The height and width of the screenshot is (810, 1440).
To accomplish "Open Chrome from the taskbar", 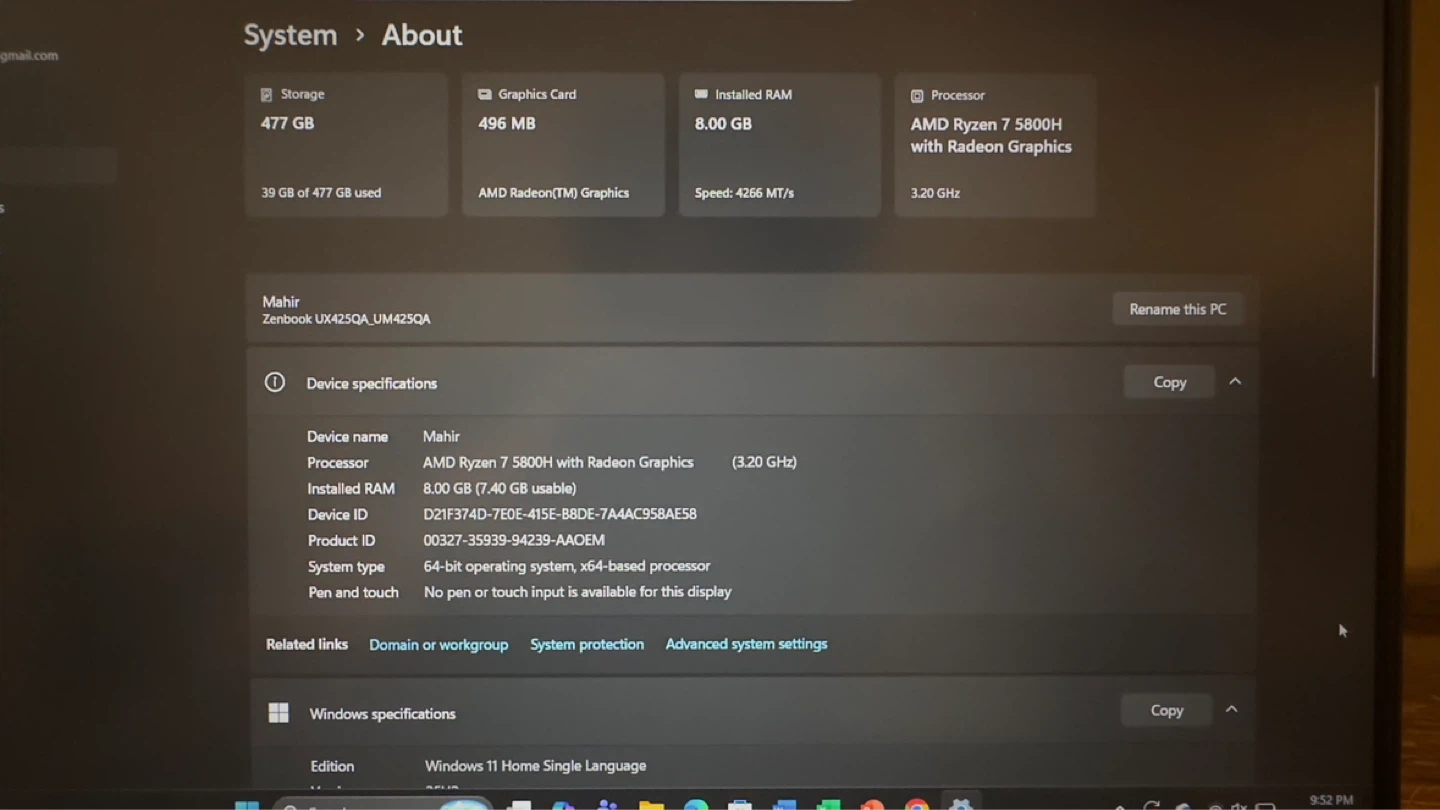I will (917, 804).
